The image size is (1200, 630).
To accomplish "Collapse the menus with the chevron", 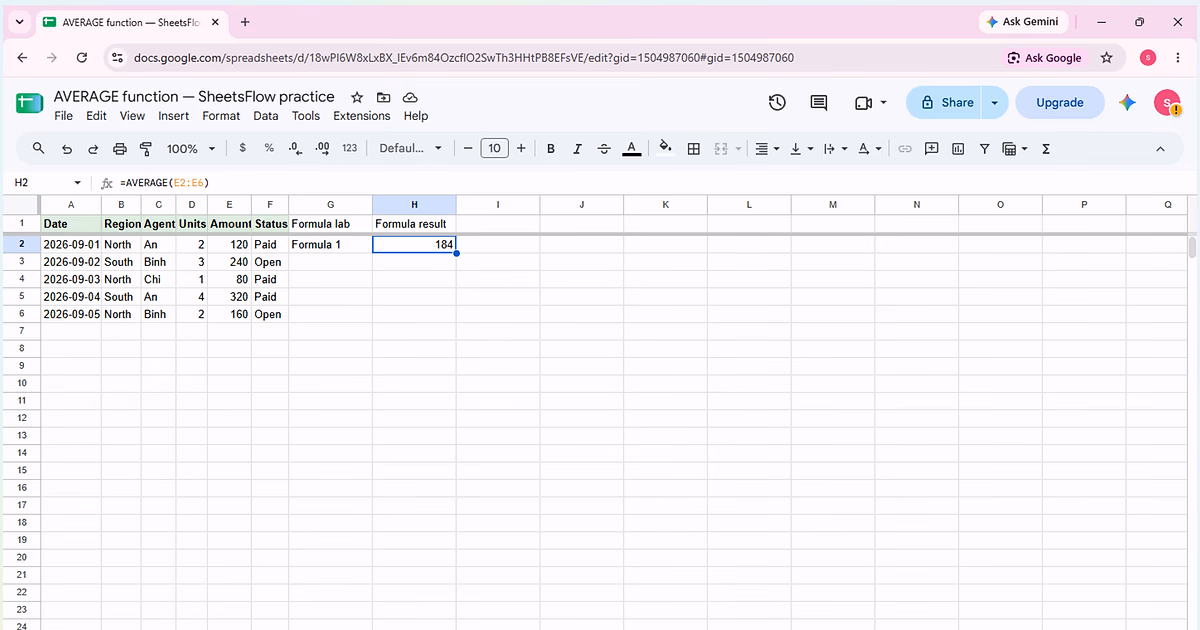I will click(1161, 148).
